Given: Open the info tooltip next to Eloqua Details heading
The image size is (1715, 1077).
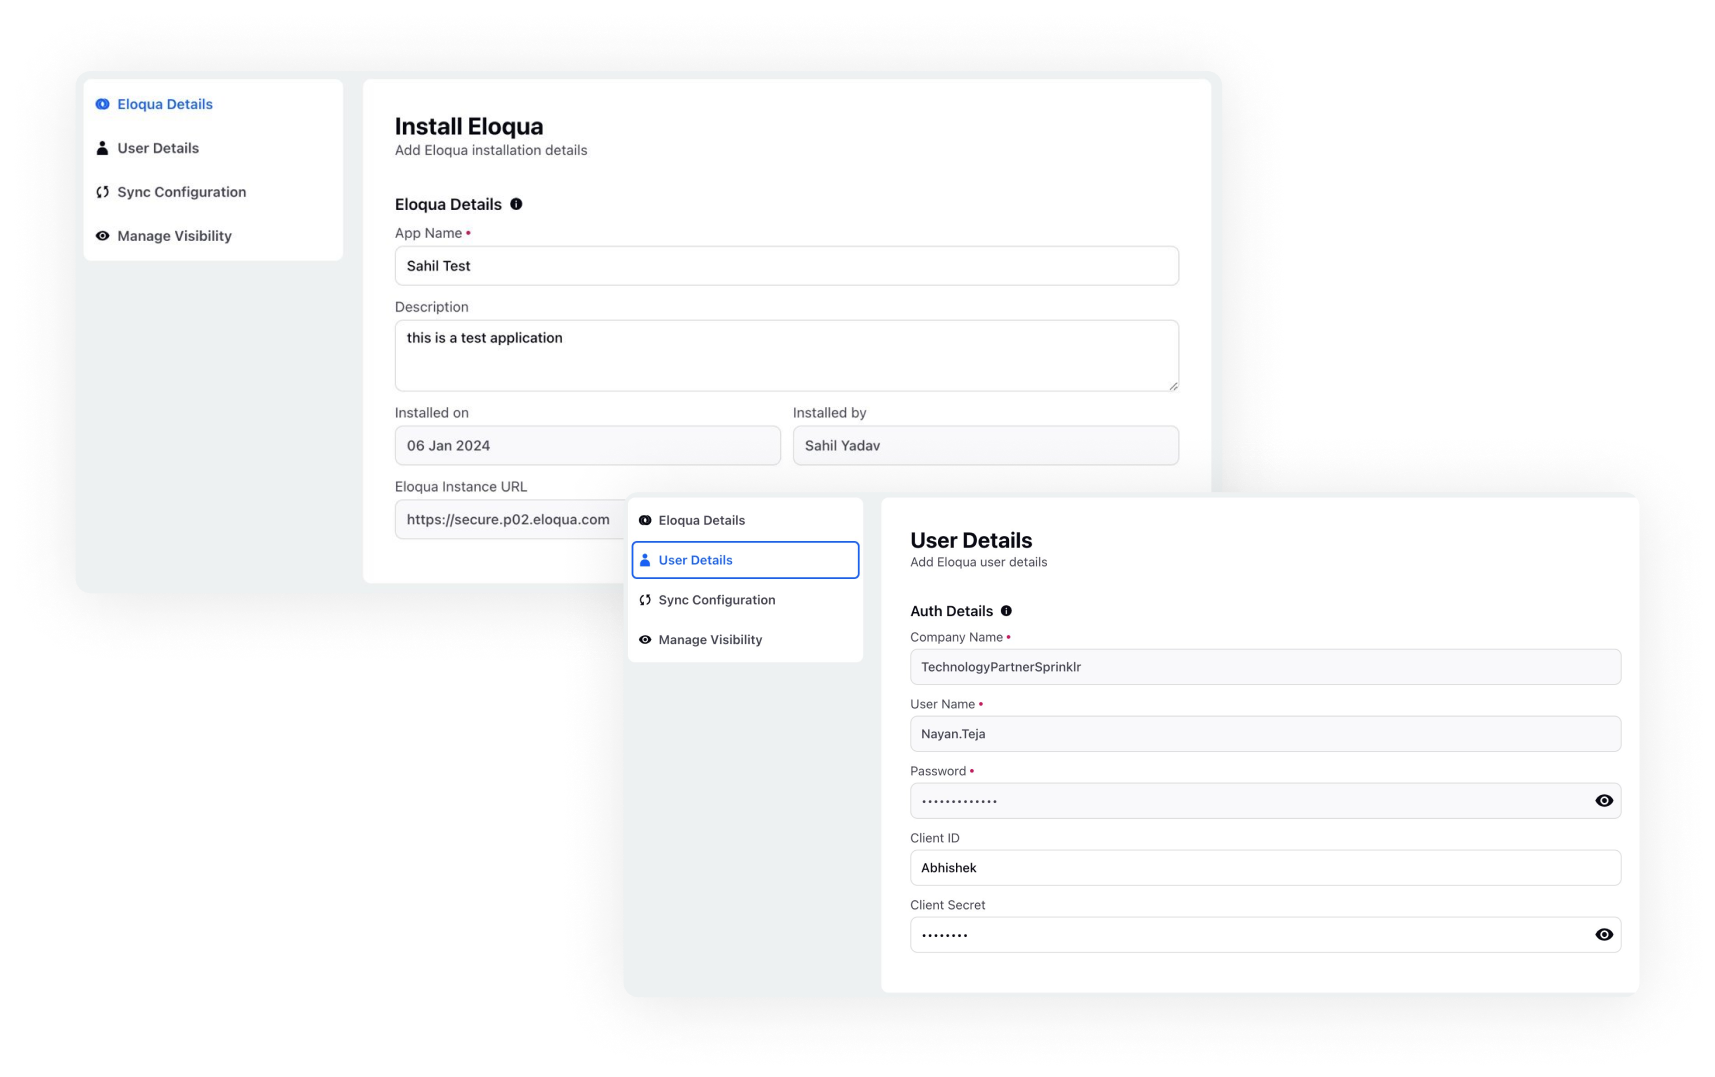Looking at the screenshot, I should 516,204.
